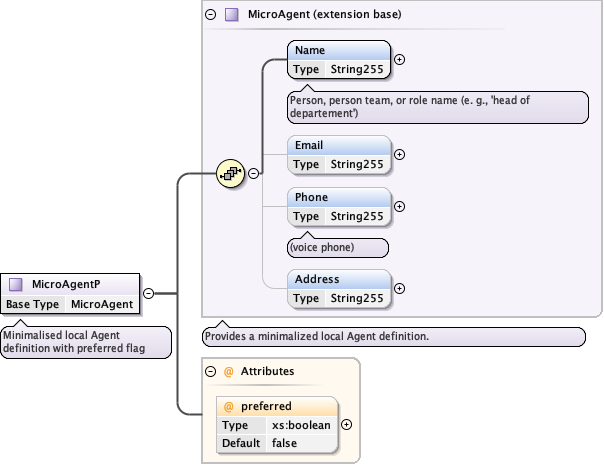
Task: Click the MicroAgent base type value
Action: [x=101, y=304]
